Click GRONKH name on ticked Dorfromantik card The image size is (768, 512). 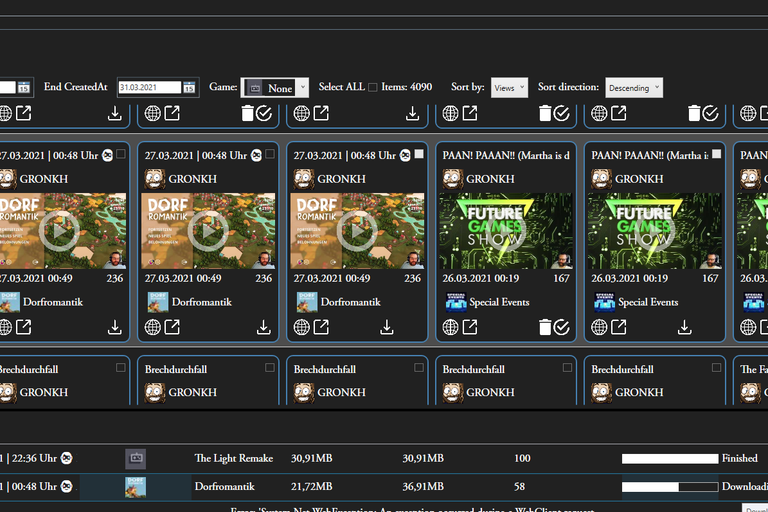[x=341, y=179]
